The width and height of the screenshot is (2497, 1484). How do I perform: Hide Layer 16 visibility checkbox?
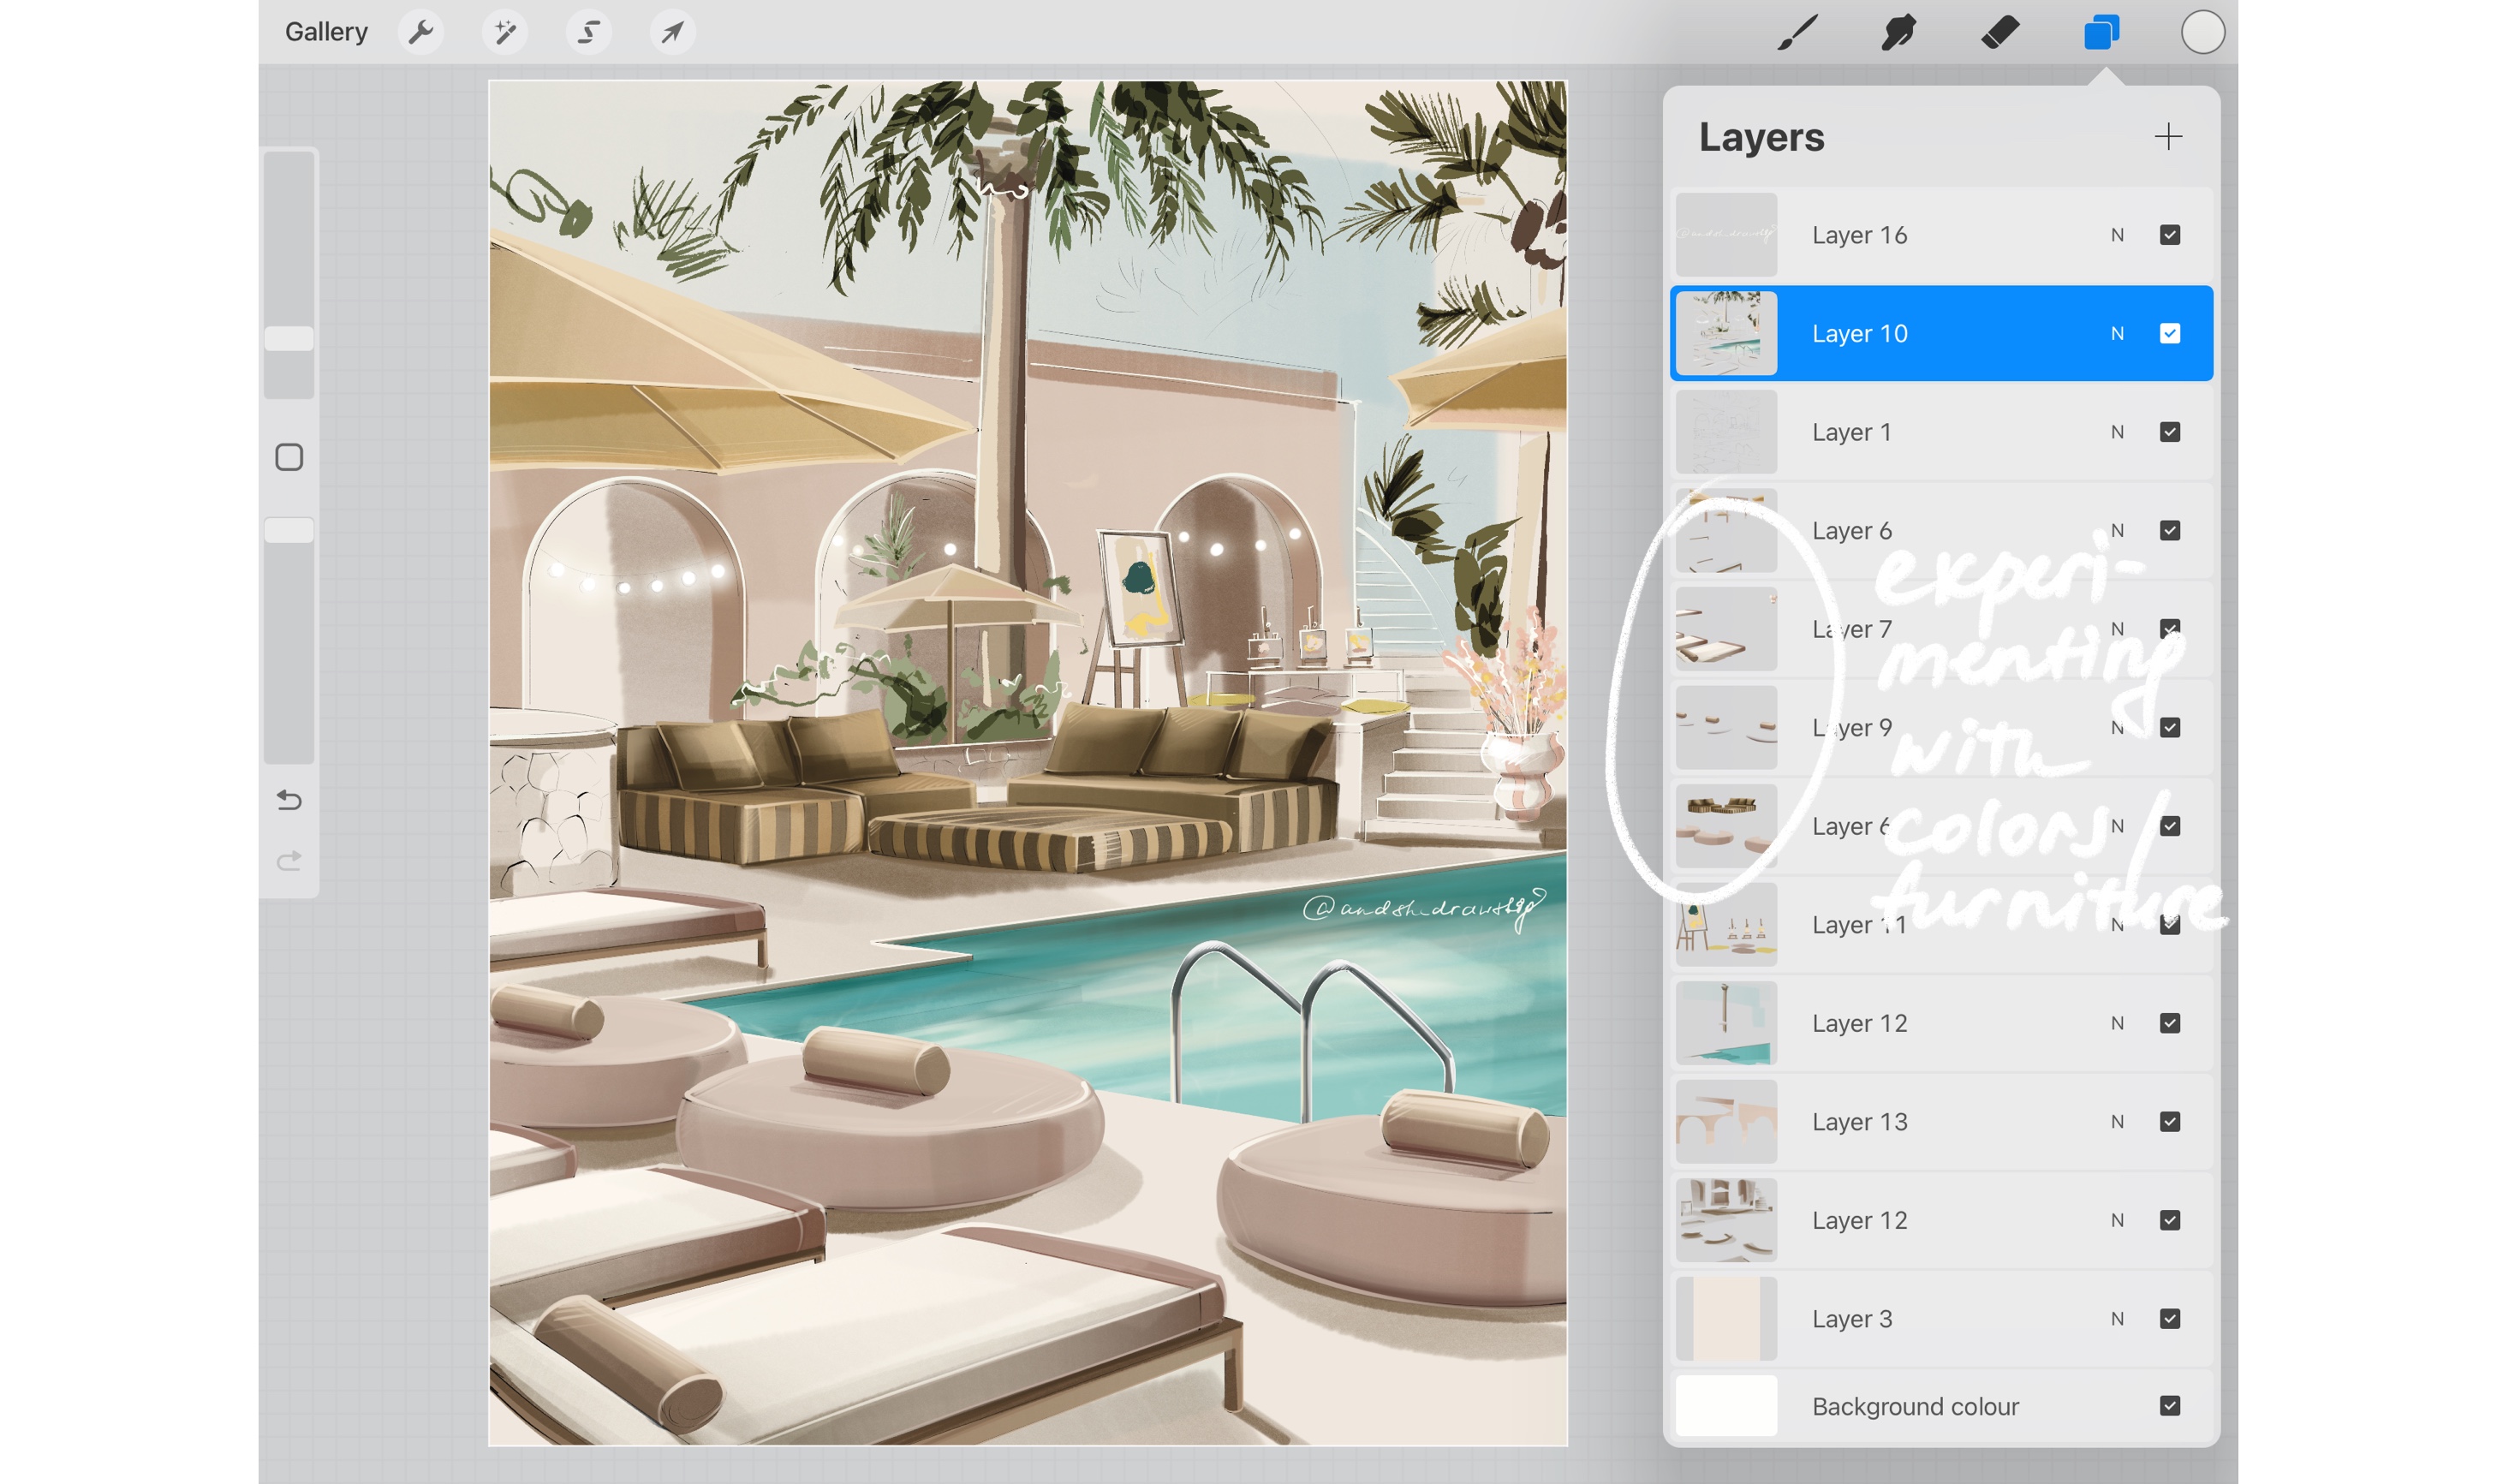[x=2169, y=235]
